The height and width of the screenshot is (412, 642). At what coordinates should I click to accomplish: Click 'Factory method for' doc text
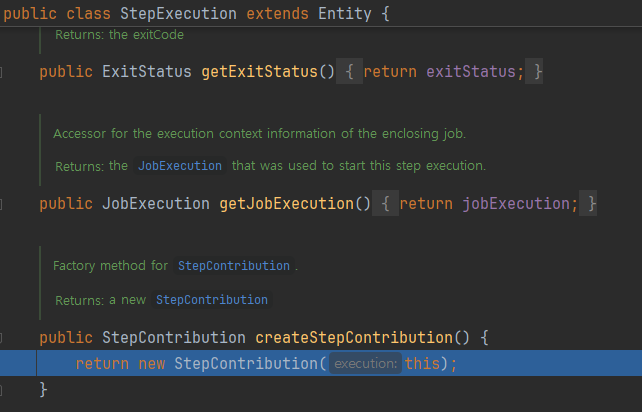[x=111, y=266]
